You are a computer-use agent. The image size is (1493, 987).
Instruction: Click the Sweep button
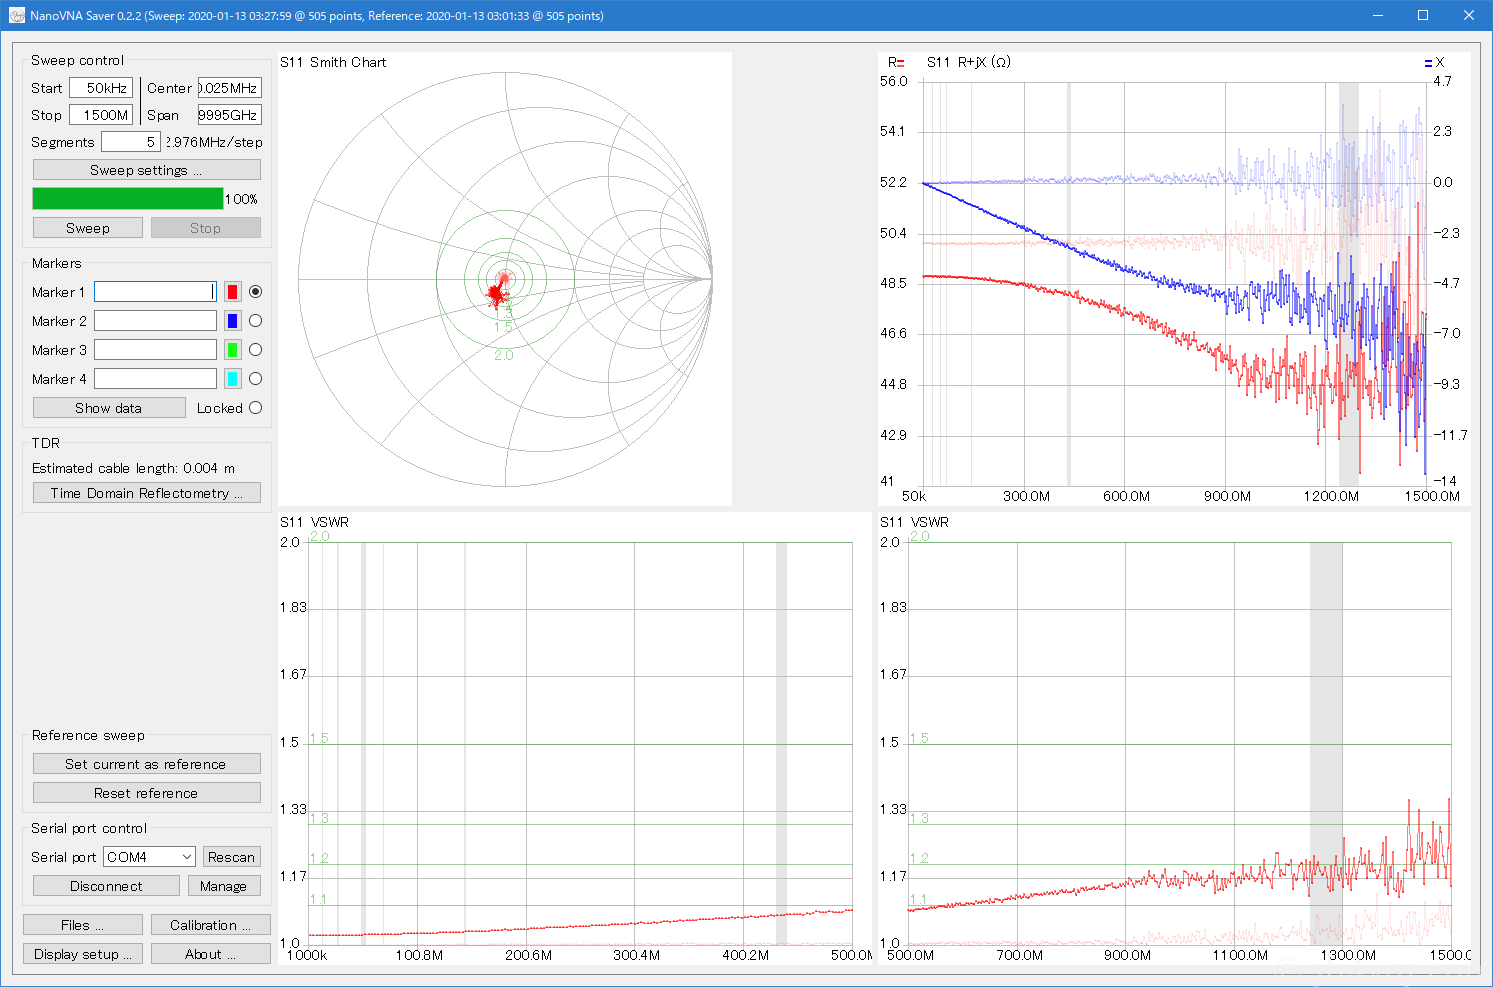[x=88, y=228]
